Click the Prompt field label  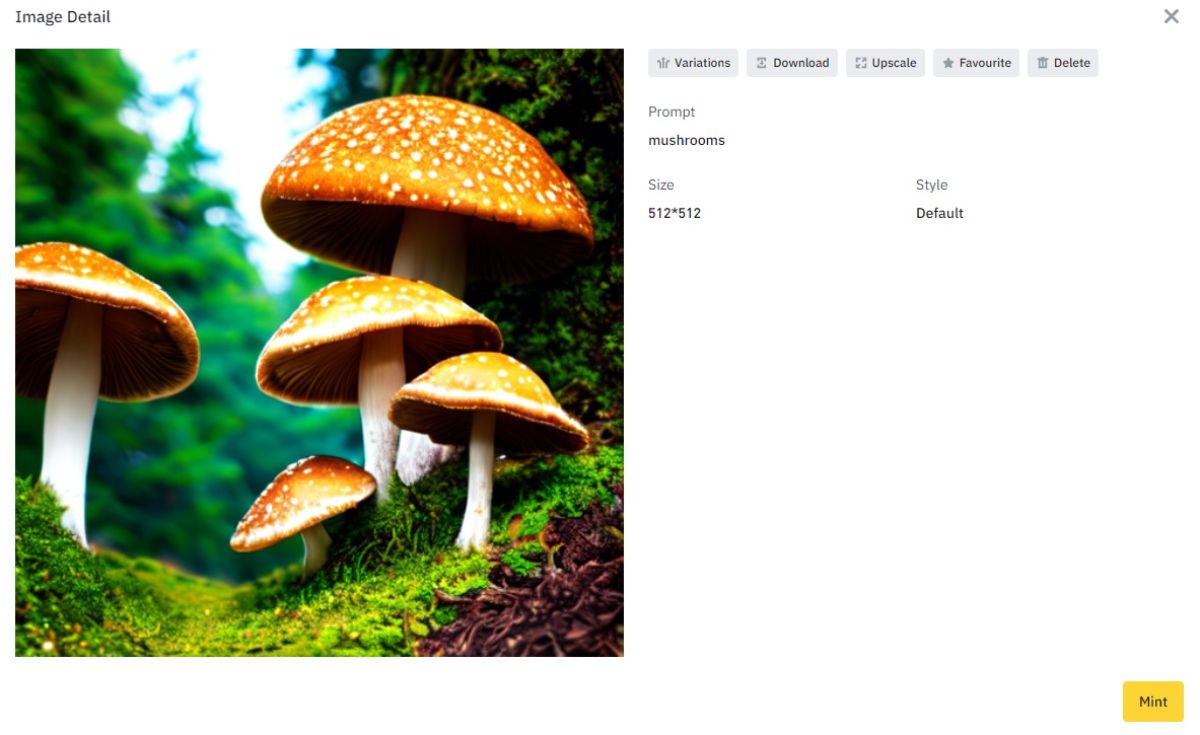[x=671, y=112]
